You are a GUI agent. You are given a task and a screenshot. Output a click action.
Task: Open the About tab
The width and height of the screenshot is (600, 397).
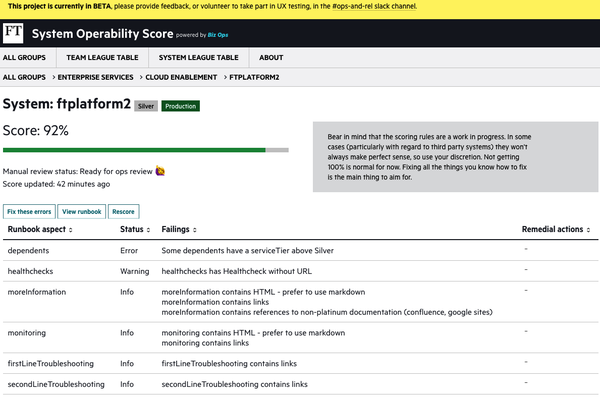pos(271,57)
